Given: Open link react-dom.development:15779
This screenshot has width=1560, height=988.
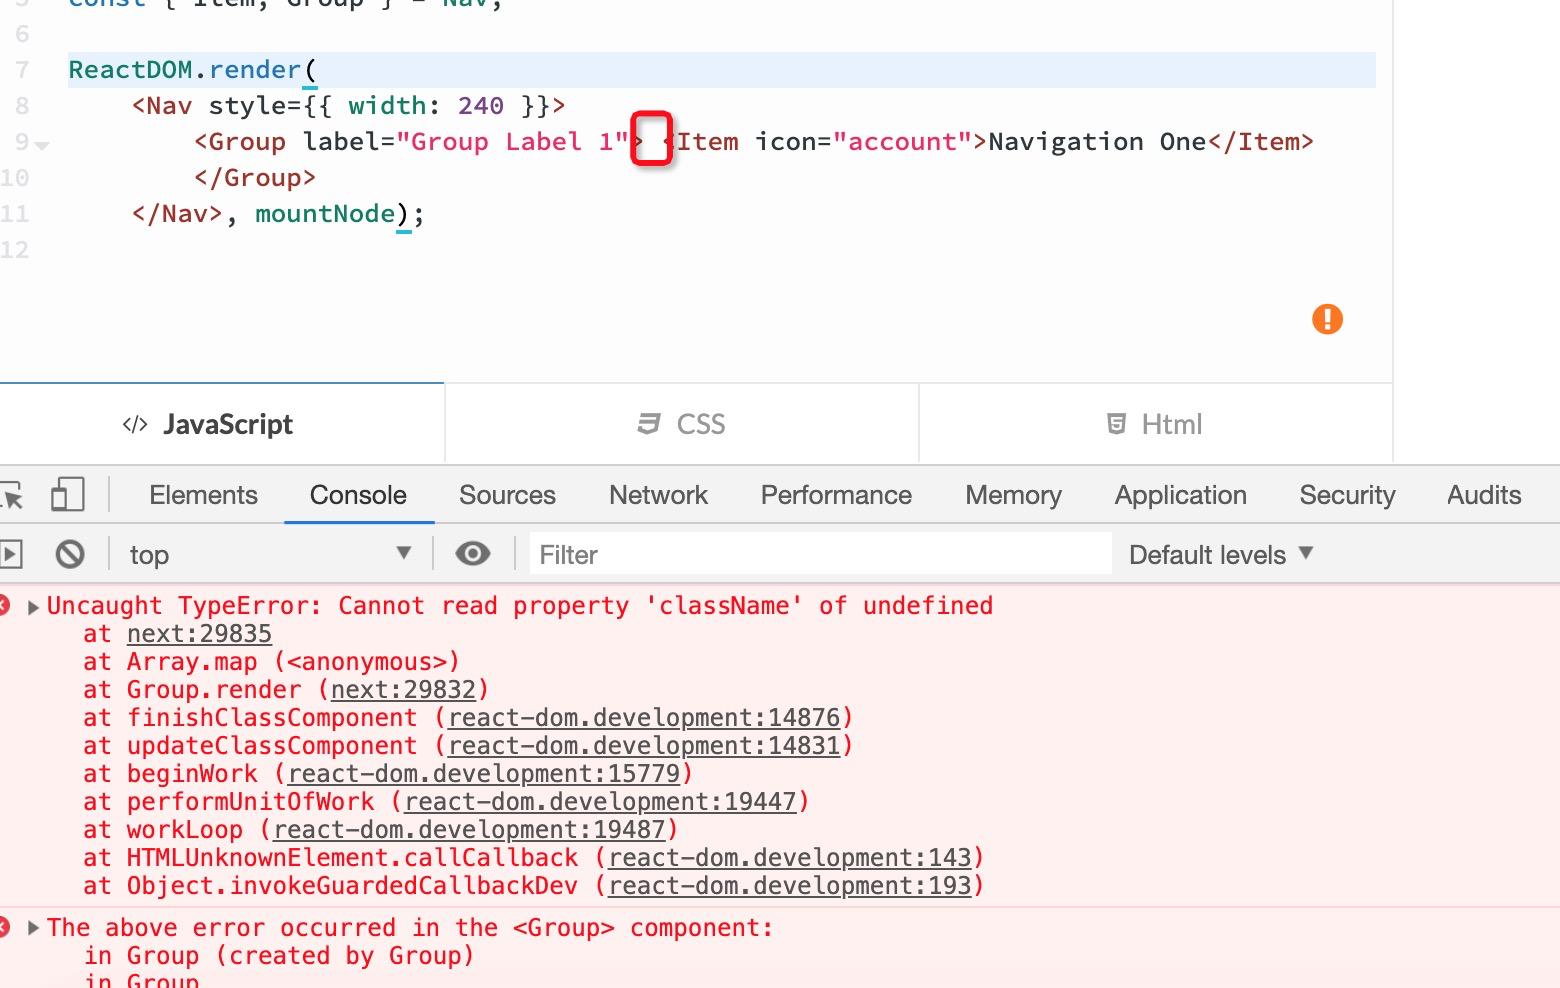Looking at the screenshot, I should [484, 774].
